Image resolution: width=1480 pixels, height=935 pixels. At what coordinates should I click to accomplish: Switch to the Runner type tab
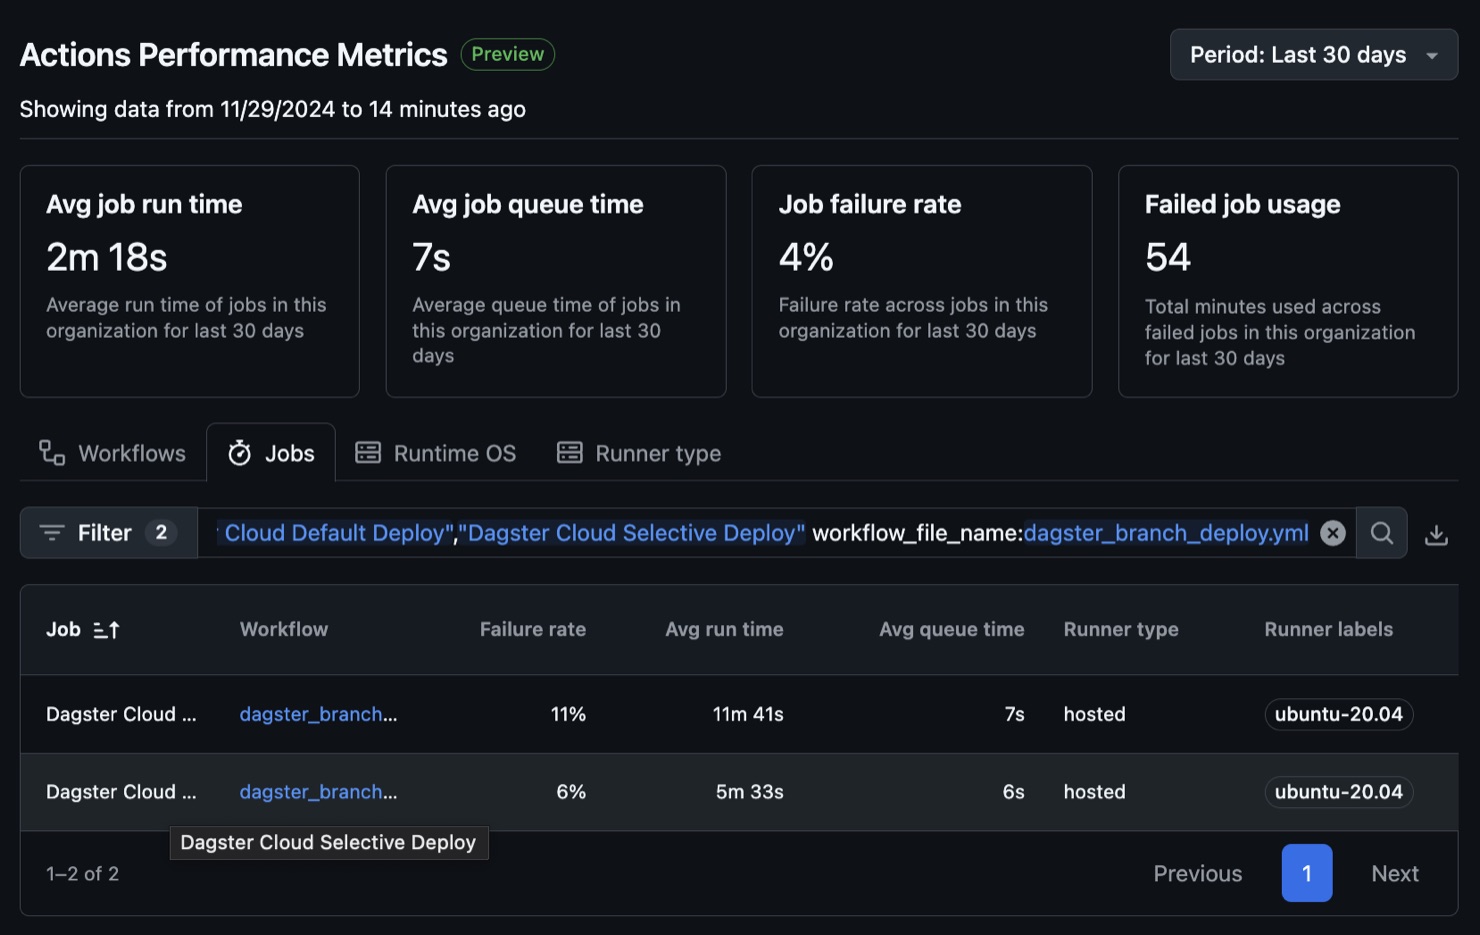(639, 453)
